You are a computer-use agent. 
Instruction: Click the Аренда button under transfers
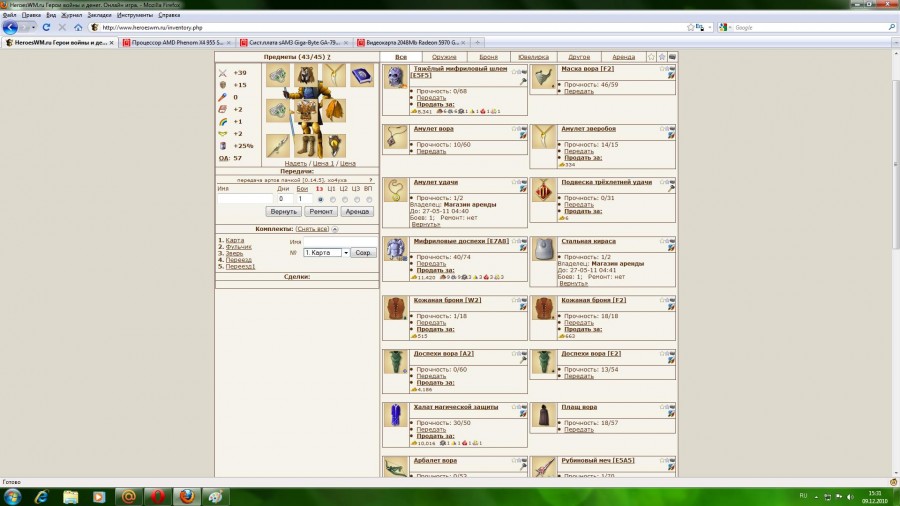[357, 212]
